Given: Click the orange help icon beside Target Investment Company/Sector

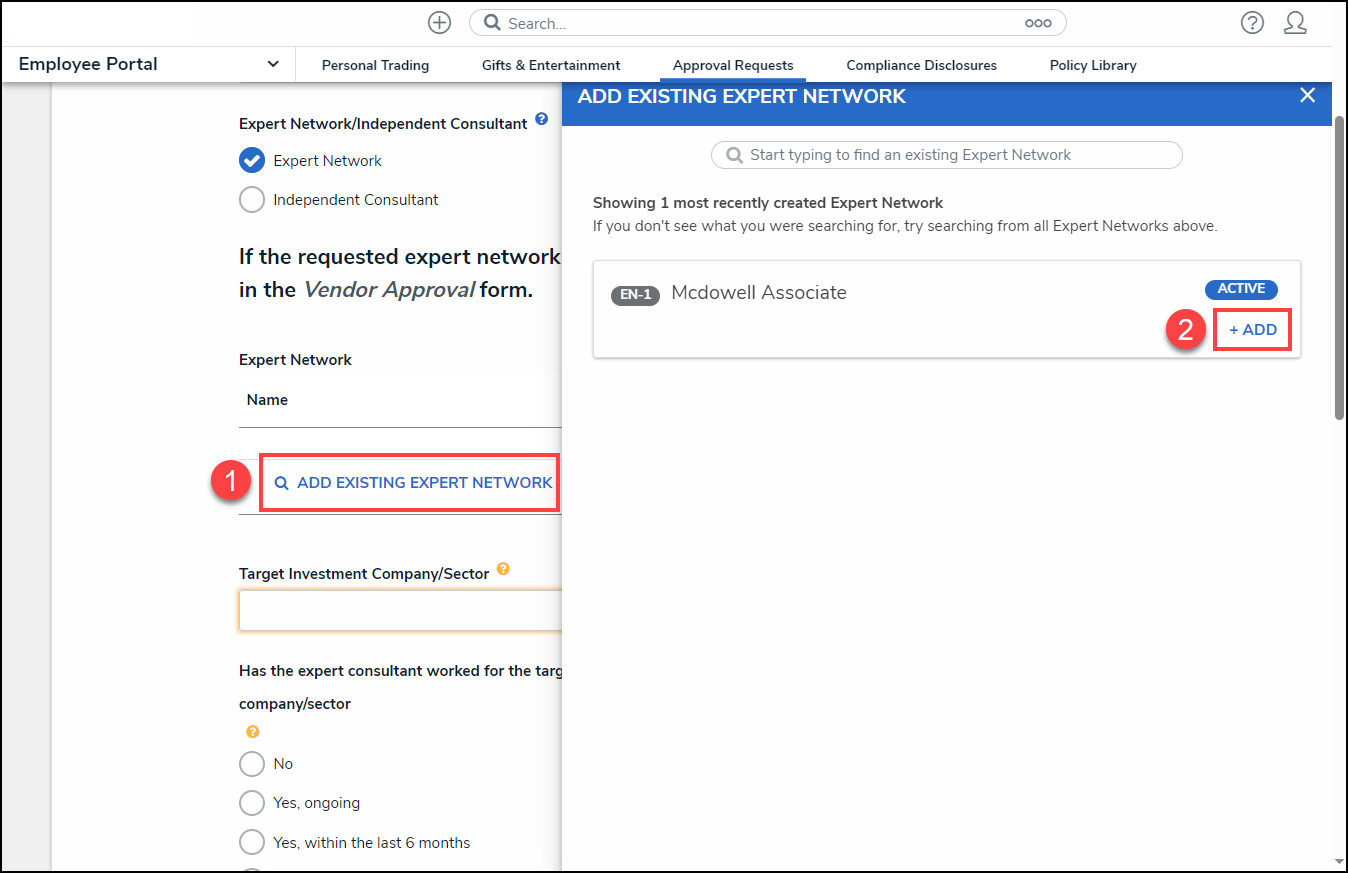Looking at the screenshot, I should click(503, 569).
